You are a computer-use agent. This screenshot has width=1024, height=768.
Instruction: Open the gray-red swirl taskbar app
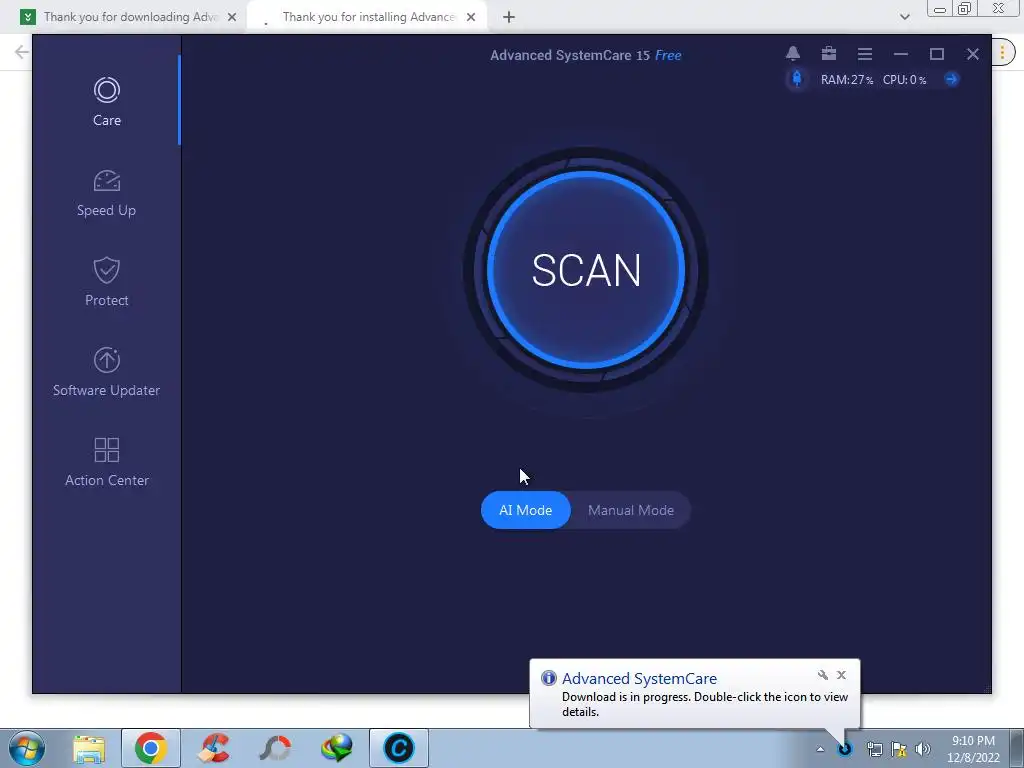click(x=275, y=748)
